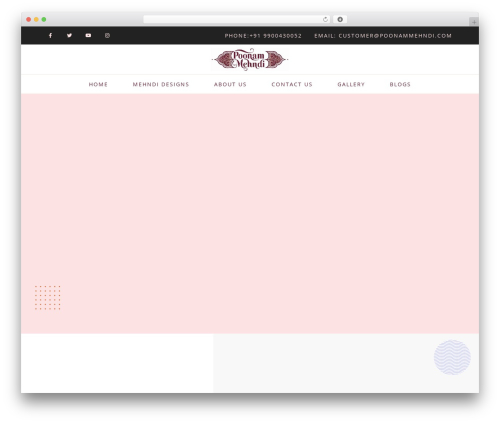Click the download icon beside the address bar

(340, 19)
